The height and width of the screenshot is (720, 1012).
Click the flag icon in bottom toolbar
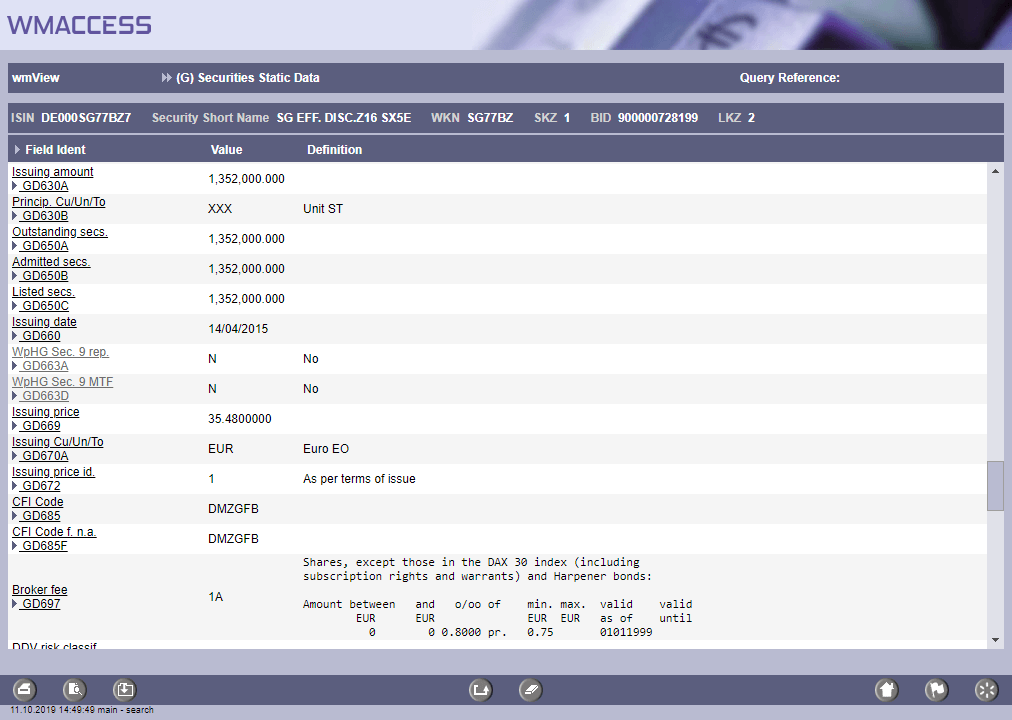(936, 690)
